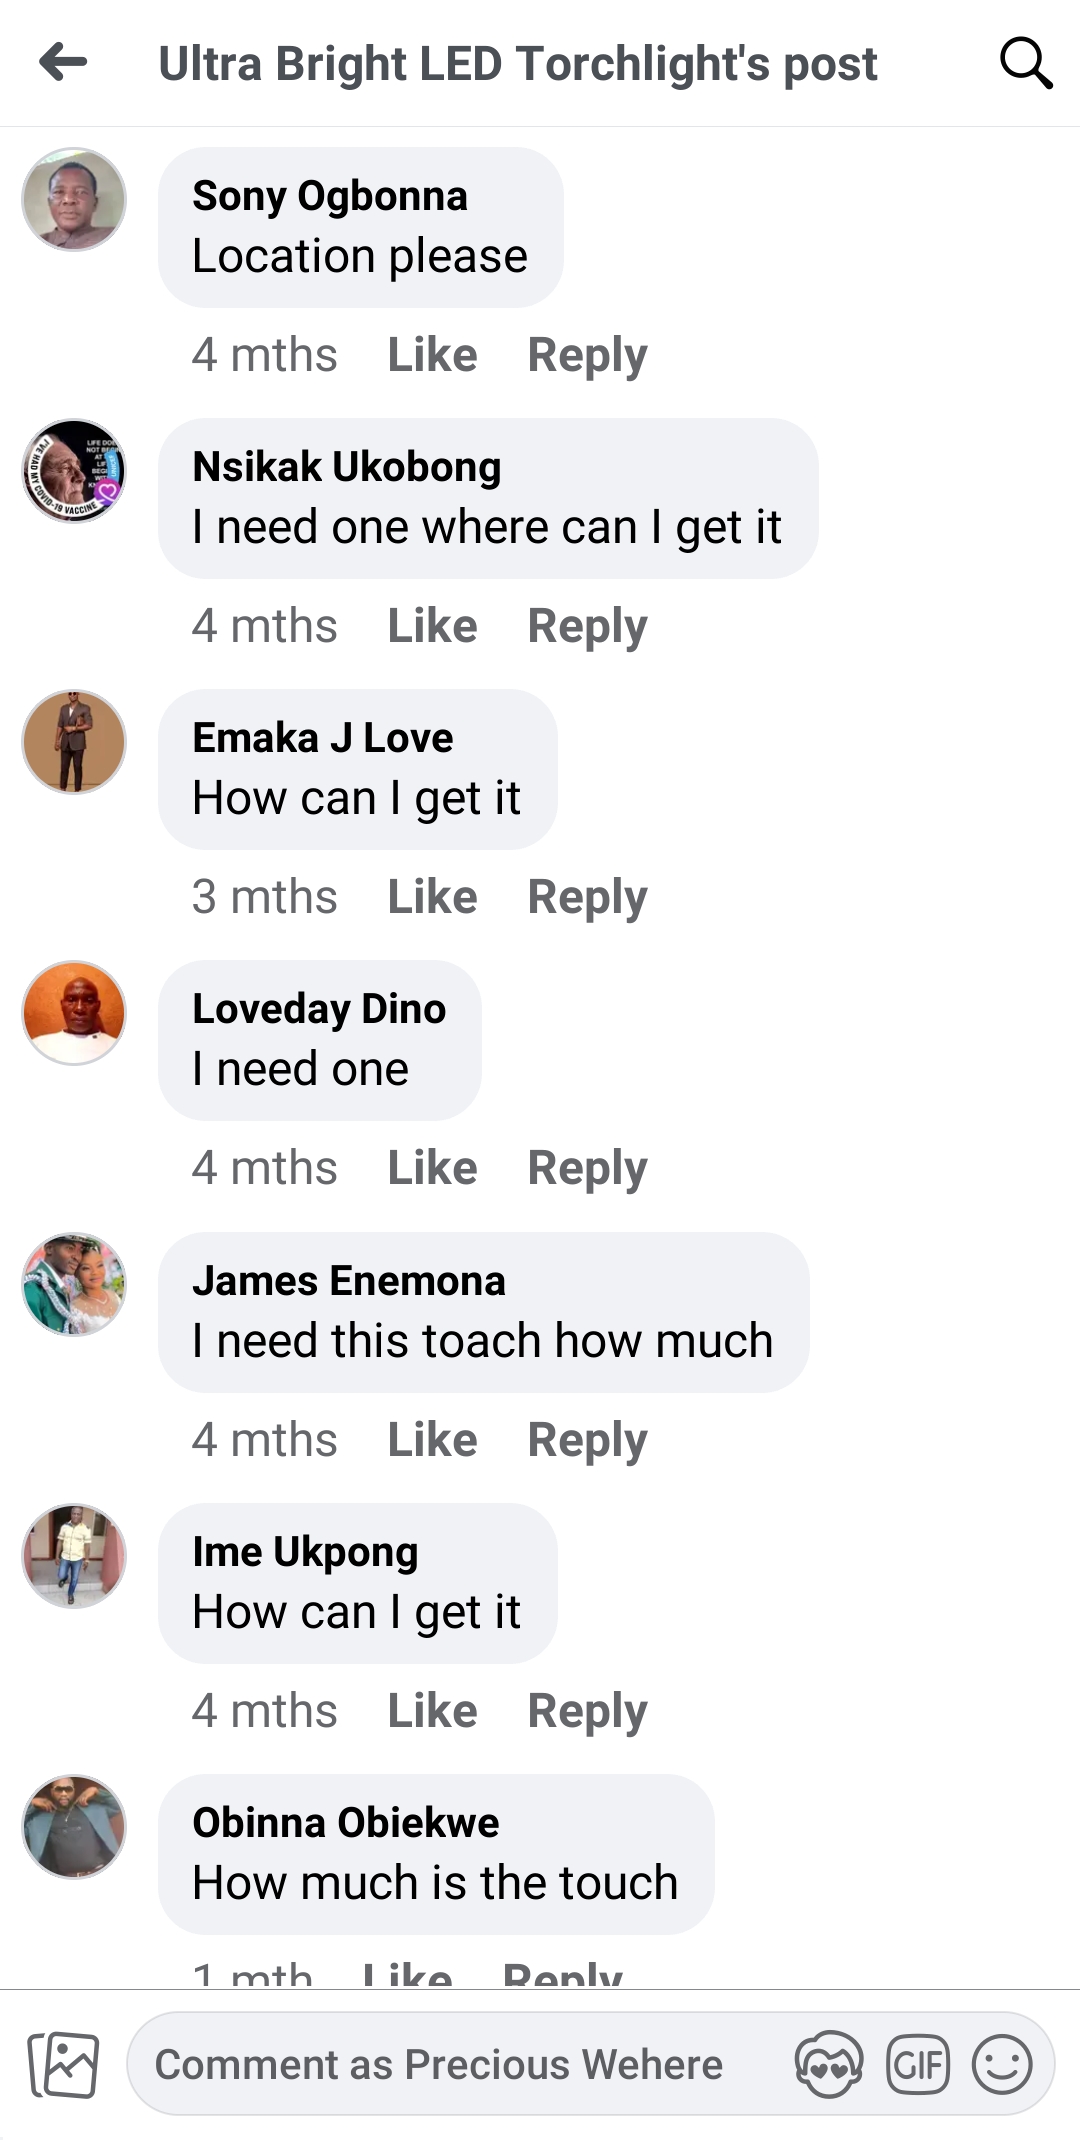View Loveday Dino's profile avatar
Viewport: 1080px width, 2140px height.
(74, 1013)
